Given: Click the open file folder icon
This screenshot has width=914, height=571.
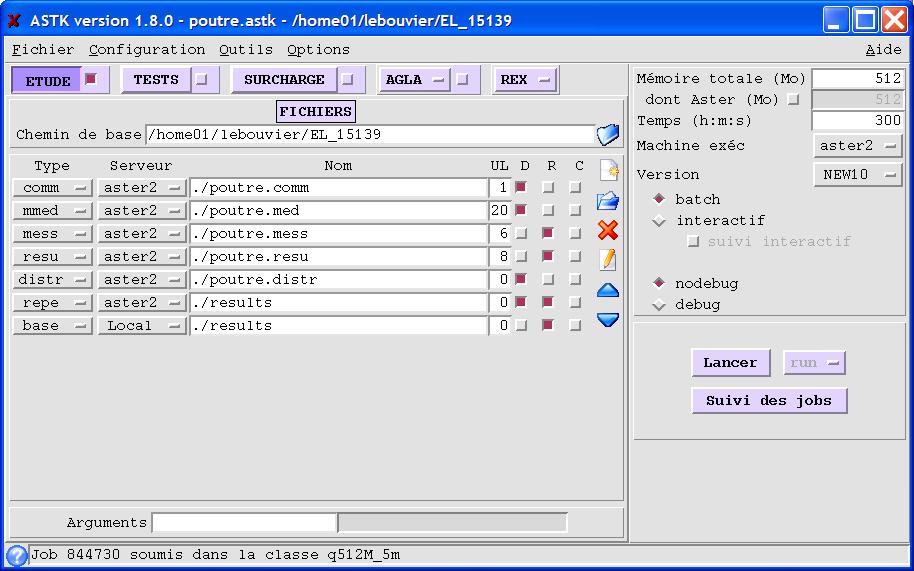Looking at the screenshot, I should (x=607, y=201).
